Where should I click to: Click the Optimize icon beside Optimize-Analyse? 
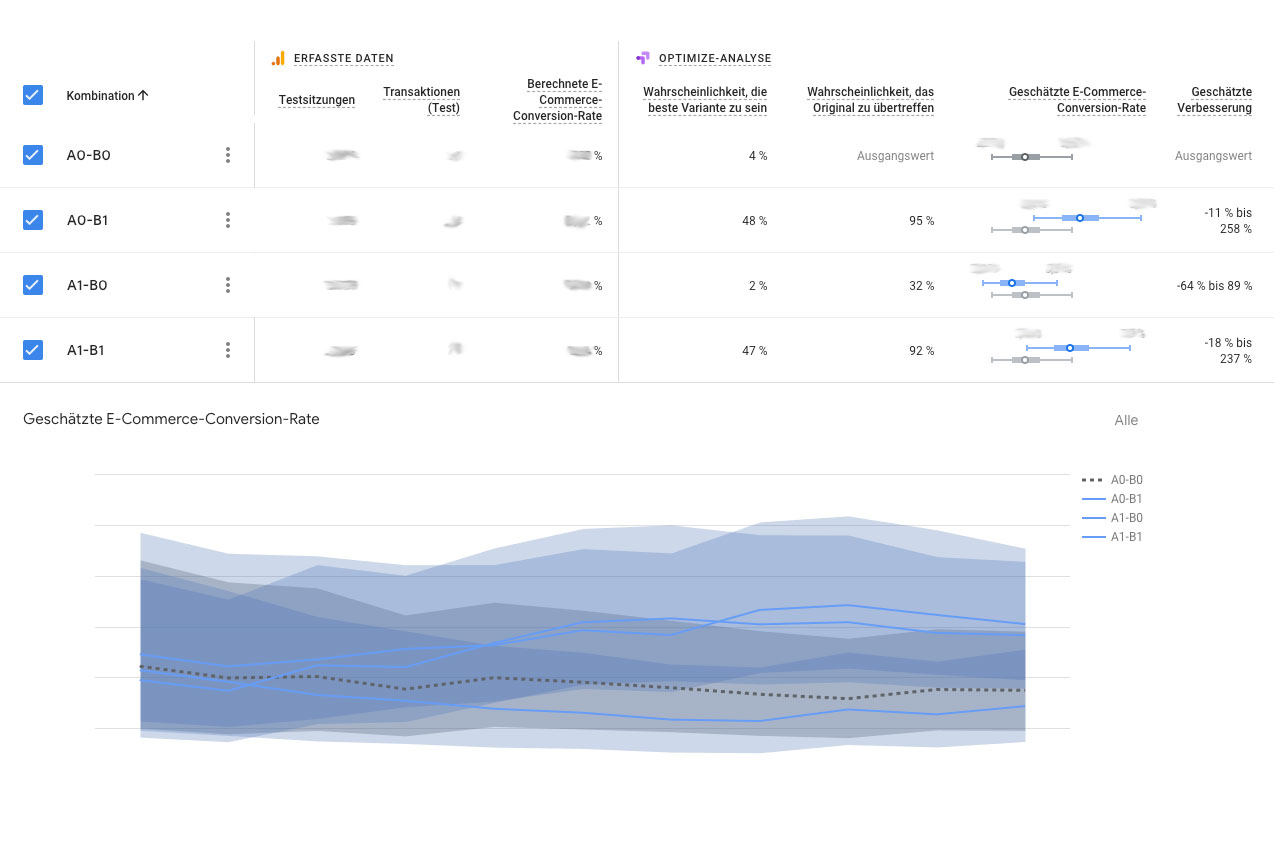point(643,58)
